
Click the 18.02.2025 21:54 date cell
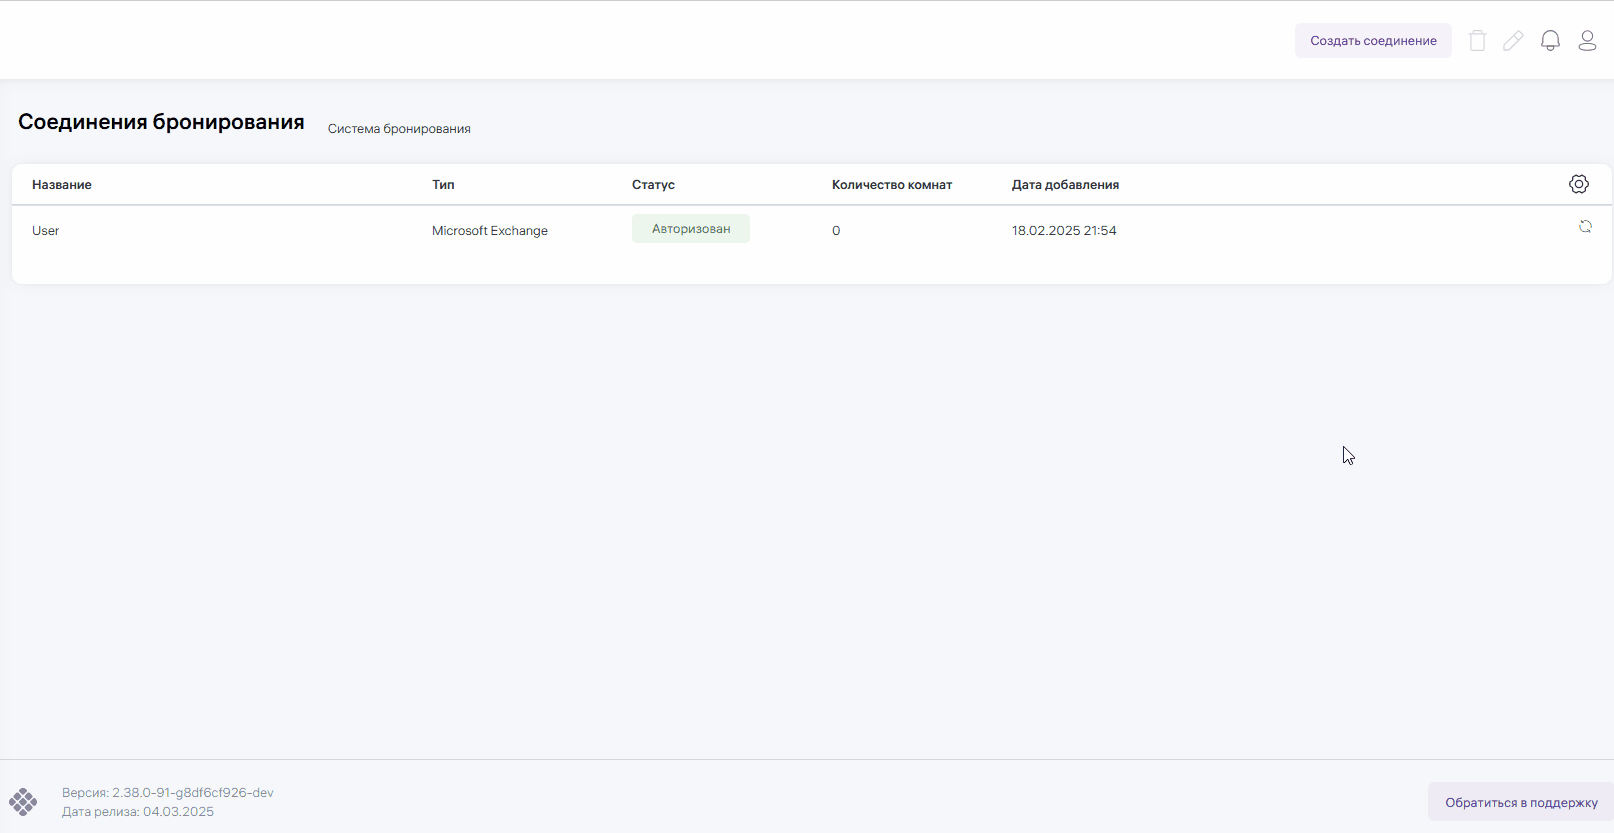coord(1064,231)
